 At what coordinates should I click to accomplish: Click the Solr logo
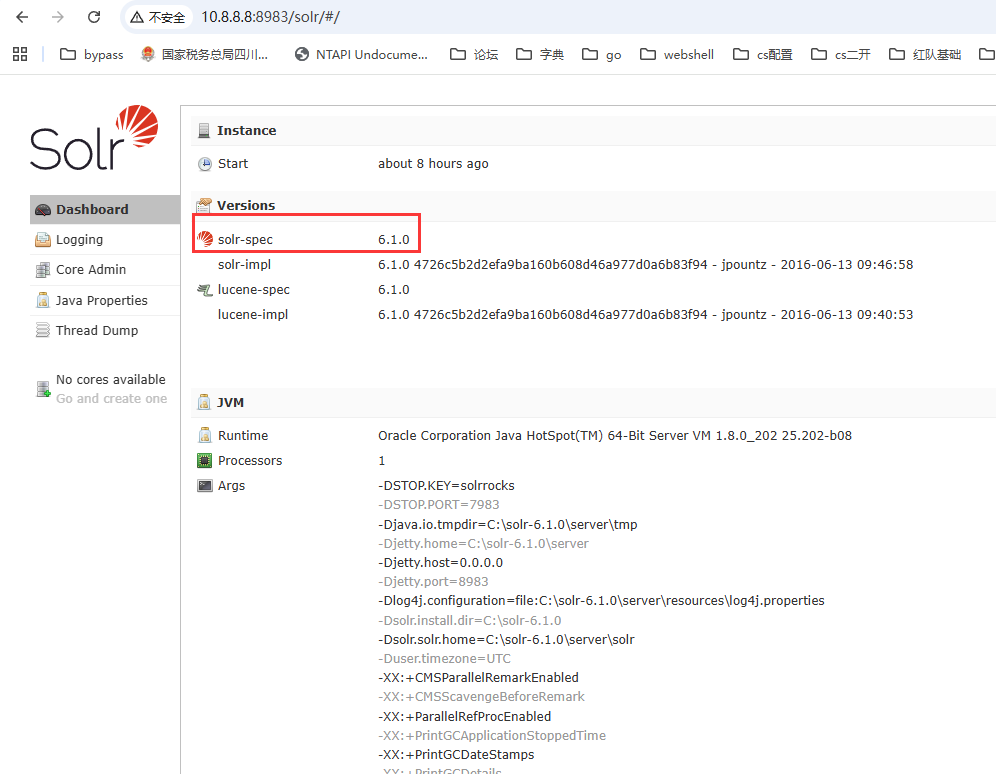tap(94, 138)
